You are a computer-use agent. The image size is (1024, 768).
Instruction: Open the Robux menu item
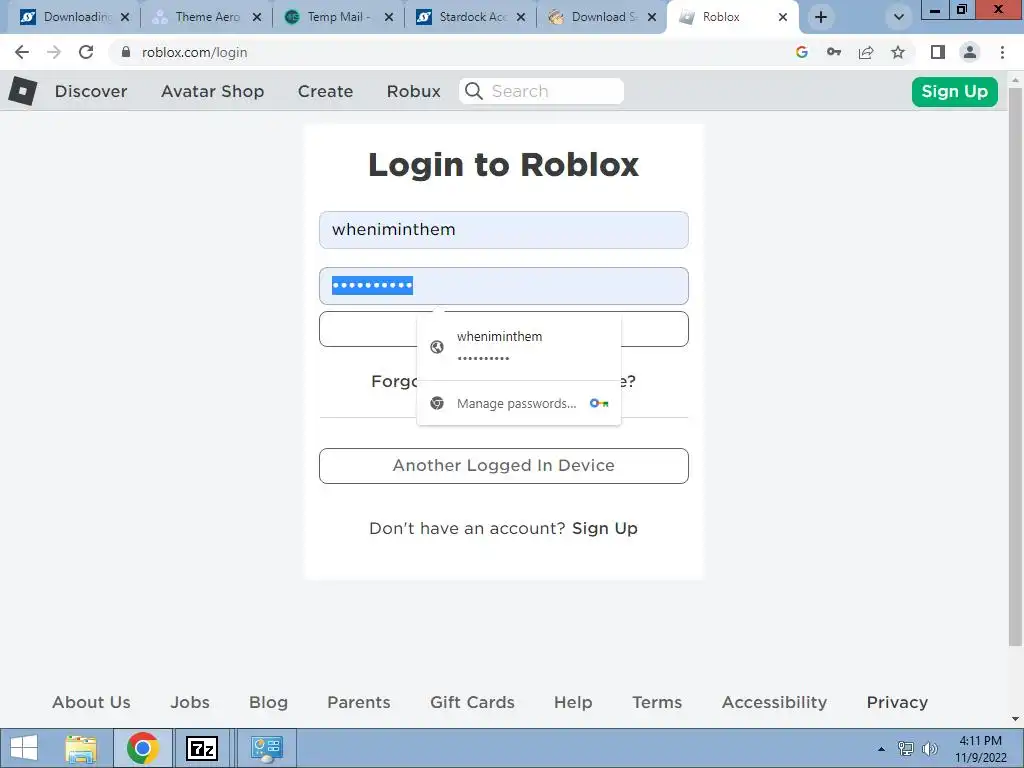413,91
